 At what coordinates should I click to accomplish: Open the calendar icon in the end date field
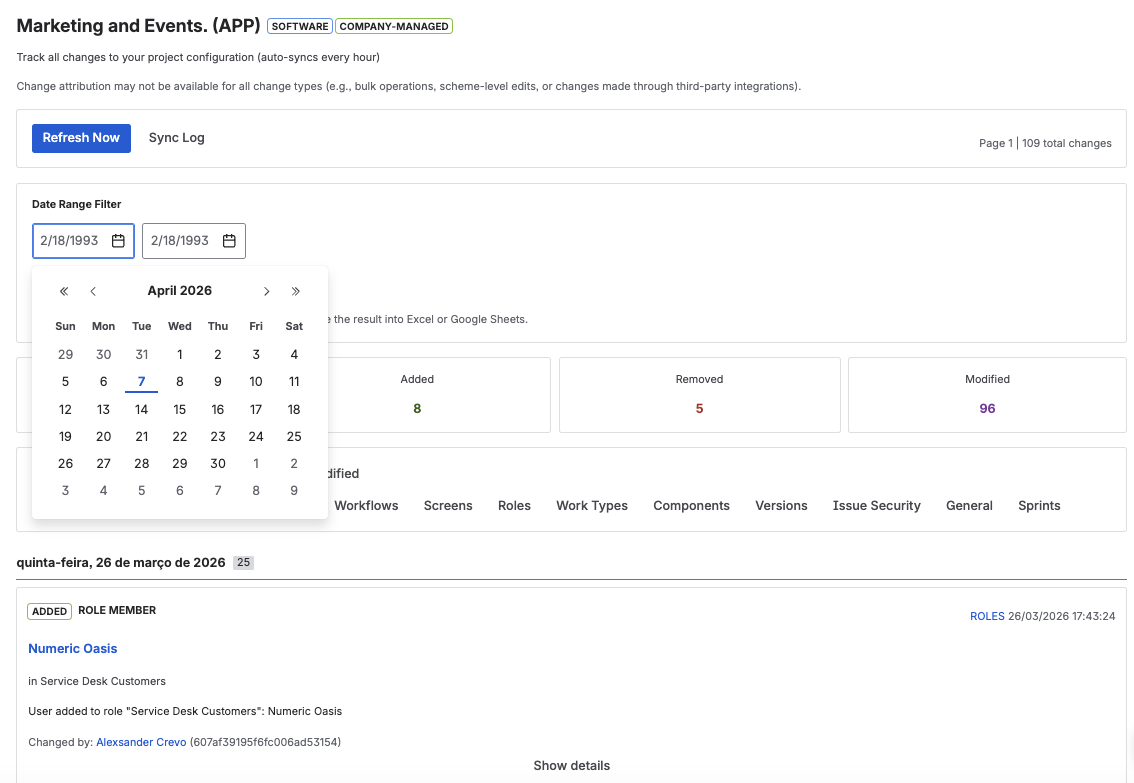(229, 241)
